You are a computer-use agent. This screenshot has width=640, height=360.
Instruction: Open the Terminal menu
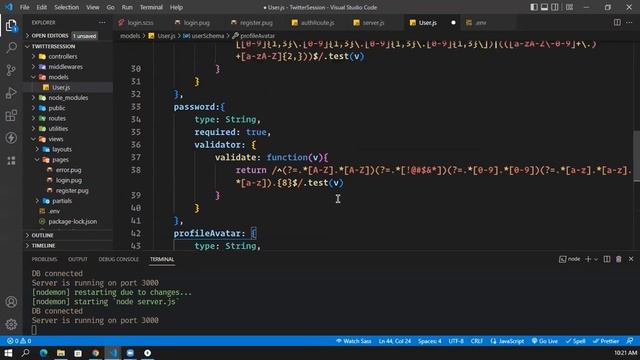click(x=151, y=7)
